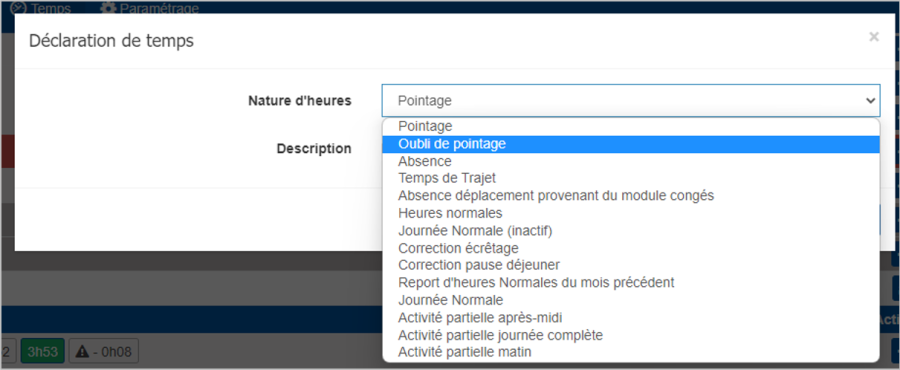Screen dimensions: 900x370
Task: Select Pointage option in the list
Action: 631,126
